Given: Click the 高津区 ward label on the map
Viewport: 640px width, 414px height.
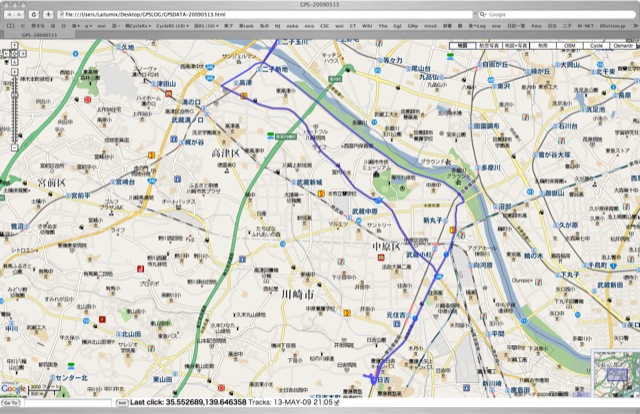Looking at the screenshot, I should click(x=225, y=154).
